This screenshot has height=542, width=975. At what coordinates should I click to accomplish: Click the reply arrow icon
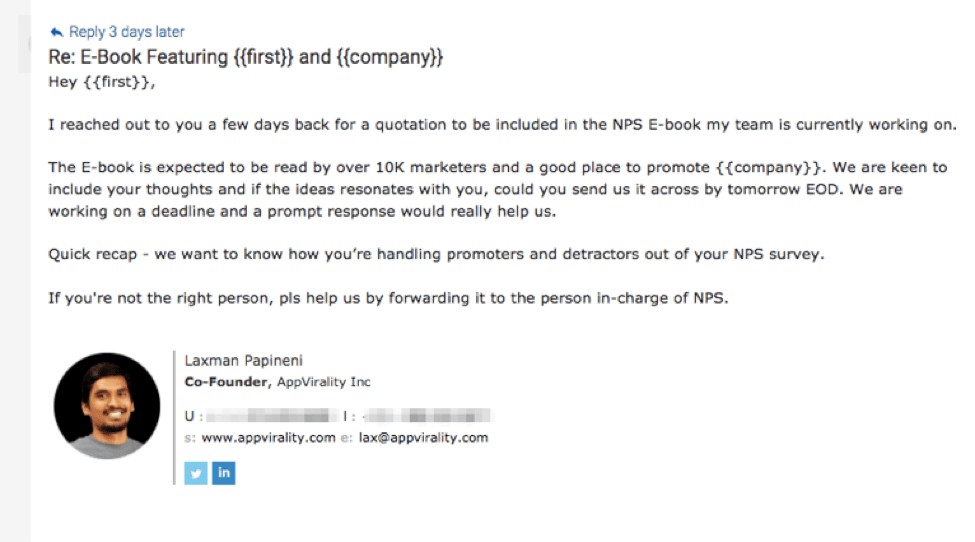click(x=56, y=32)
